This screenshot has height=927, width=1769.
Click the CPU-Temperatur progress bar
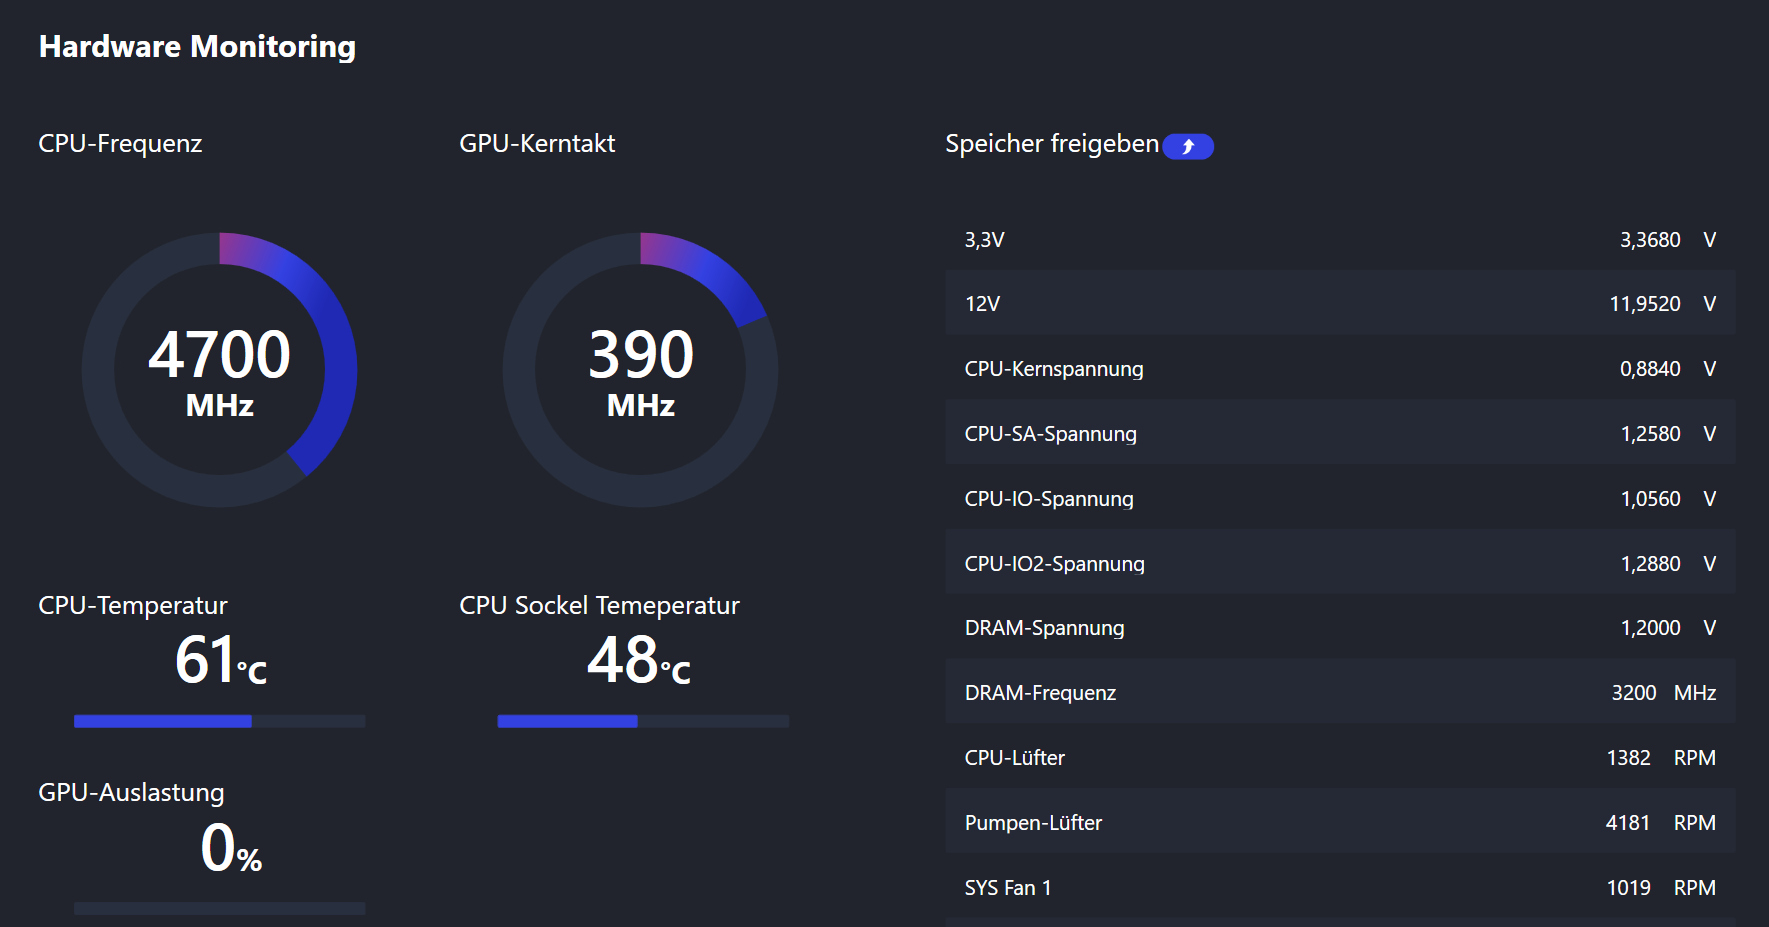220,721
